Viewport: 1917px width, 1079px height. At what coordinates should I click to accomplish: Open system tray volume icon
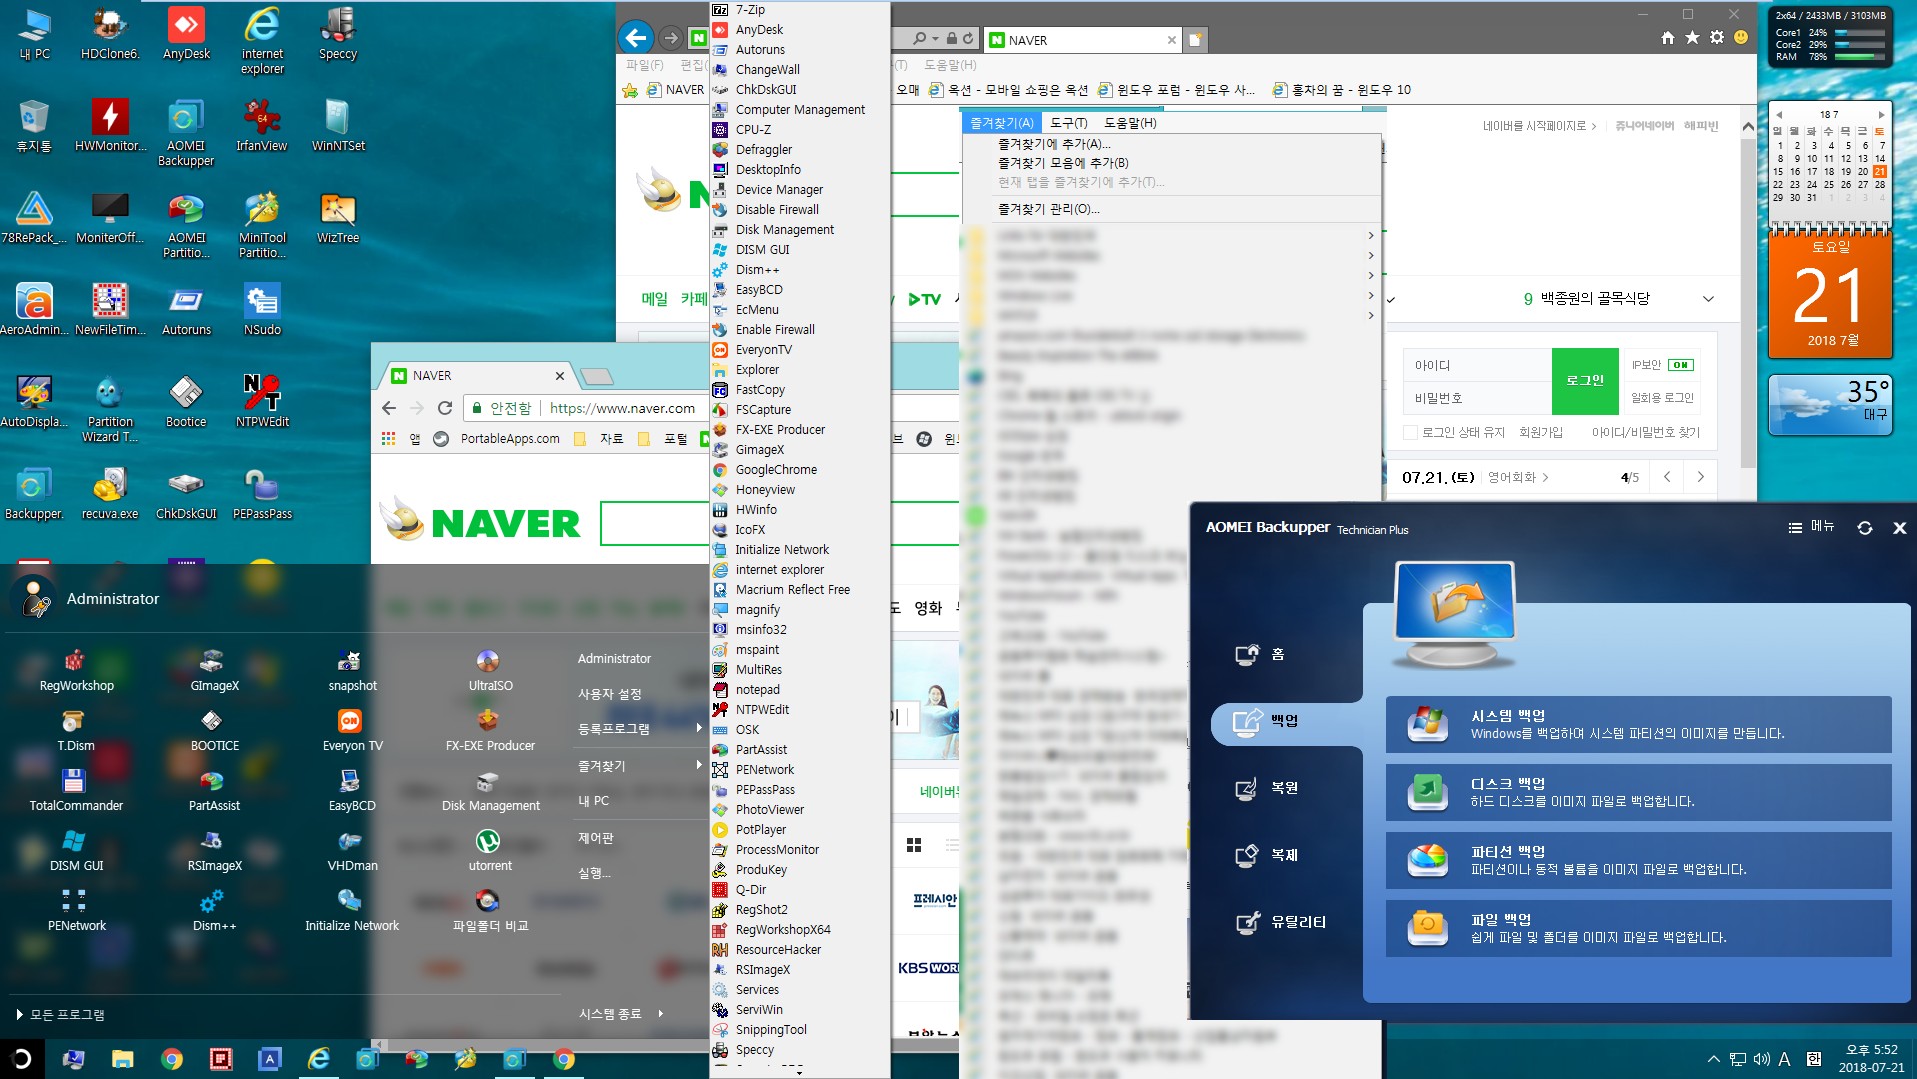(1762, 1059)
